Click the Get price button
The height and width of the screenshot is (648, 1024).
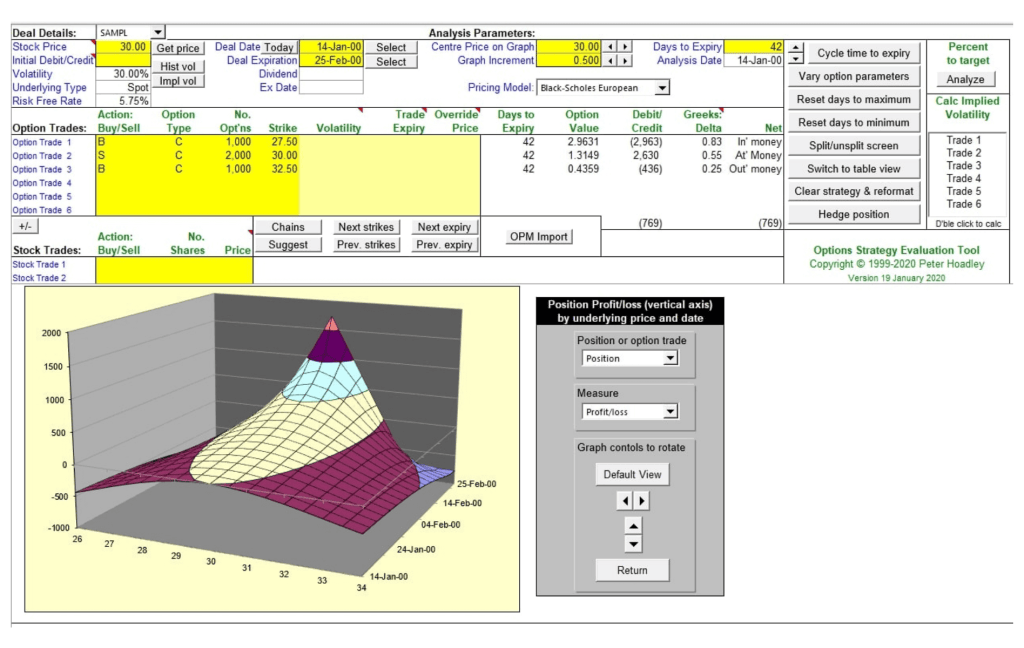click(178, 48)
